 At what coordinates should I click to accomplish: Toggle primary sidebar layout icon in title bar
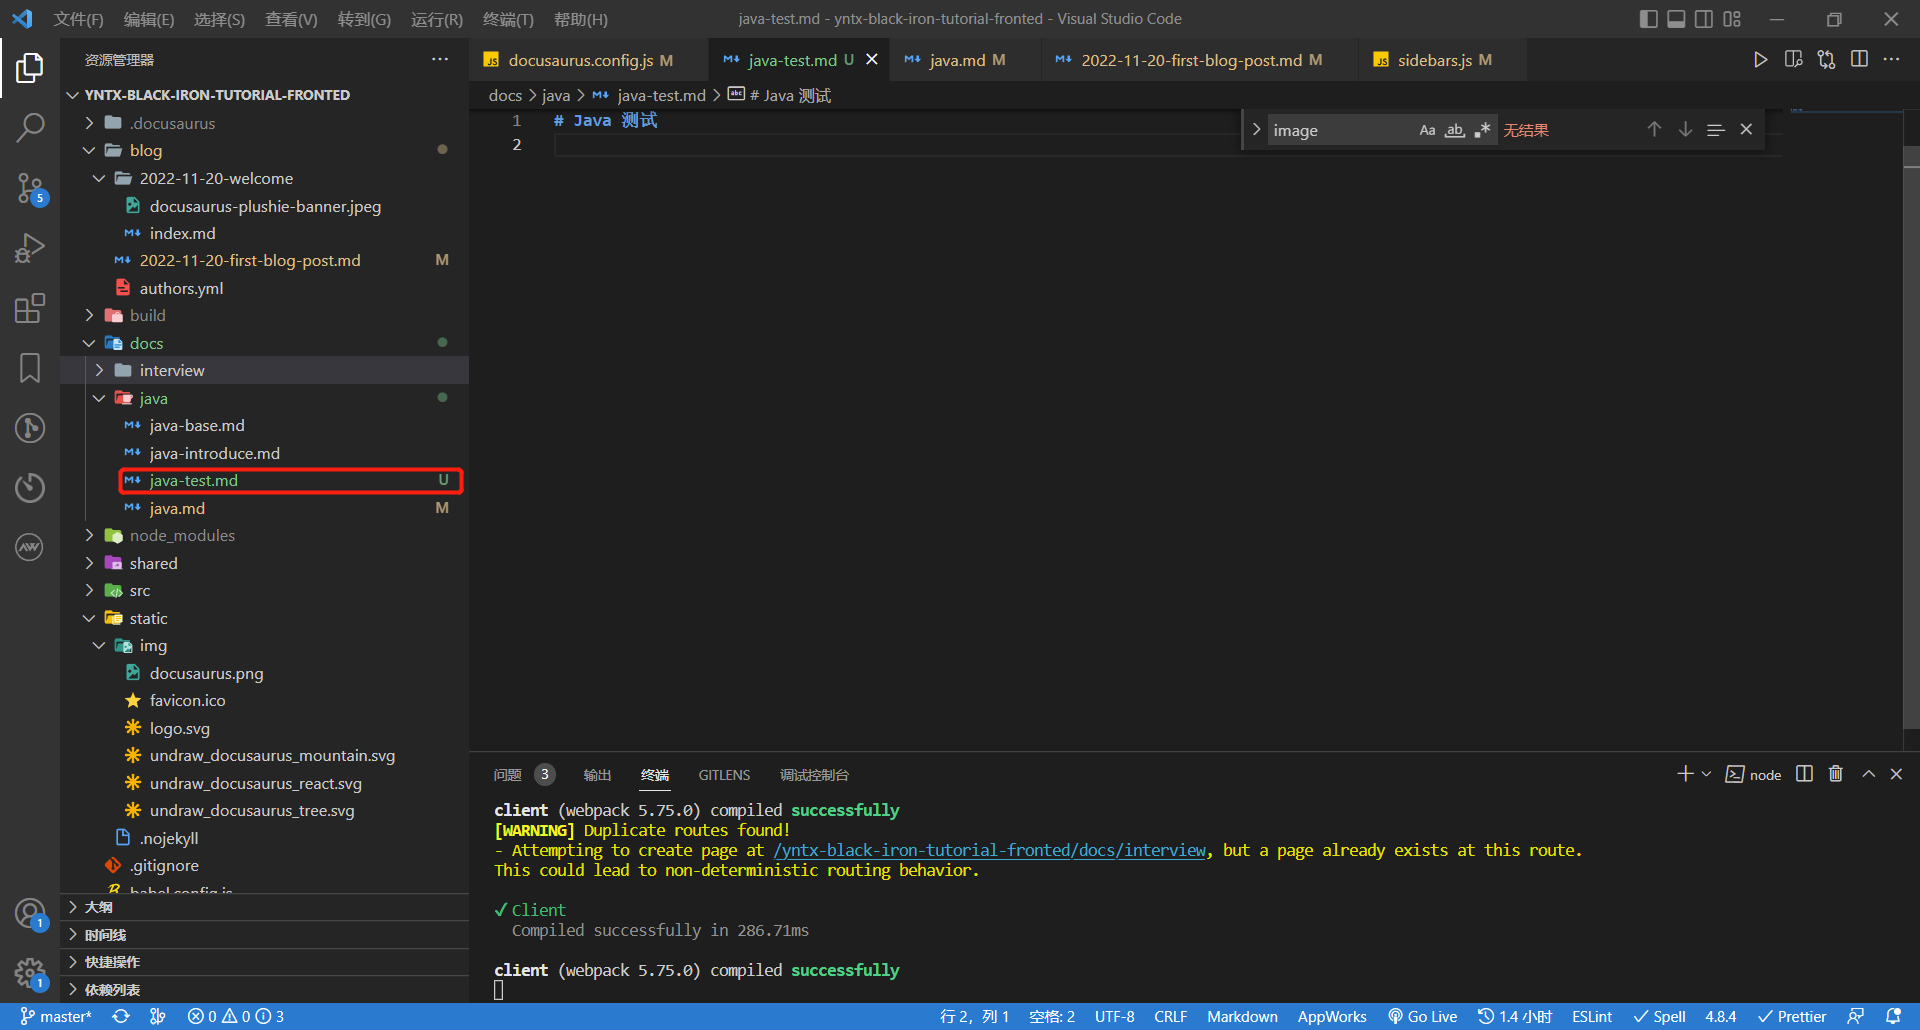1649,19
